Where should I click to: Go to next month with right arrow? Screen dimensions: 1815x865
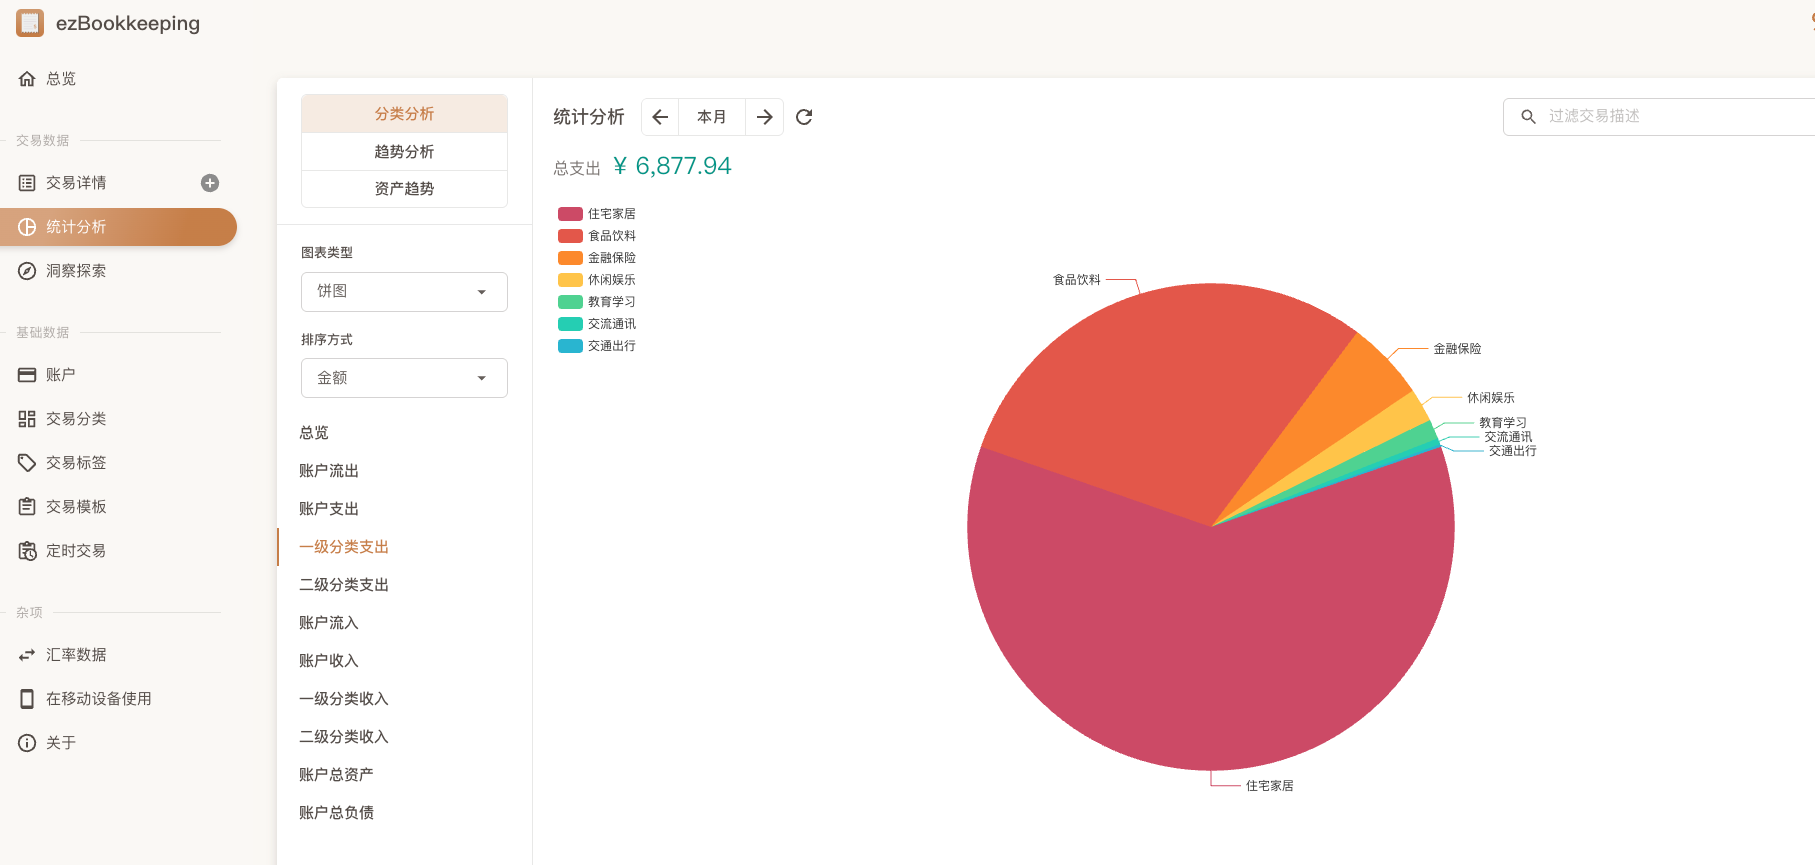[x=764, y=117]
